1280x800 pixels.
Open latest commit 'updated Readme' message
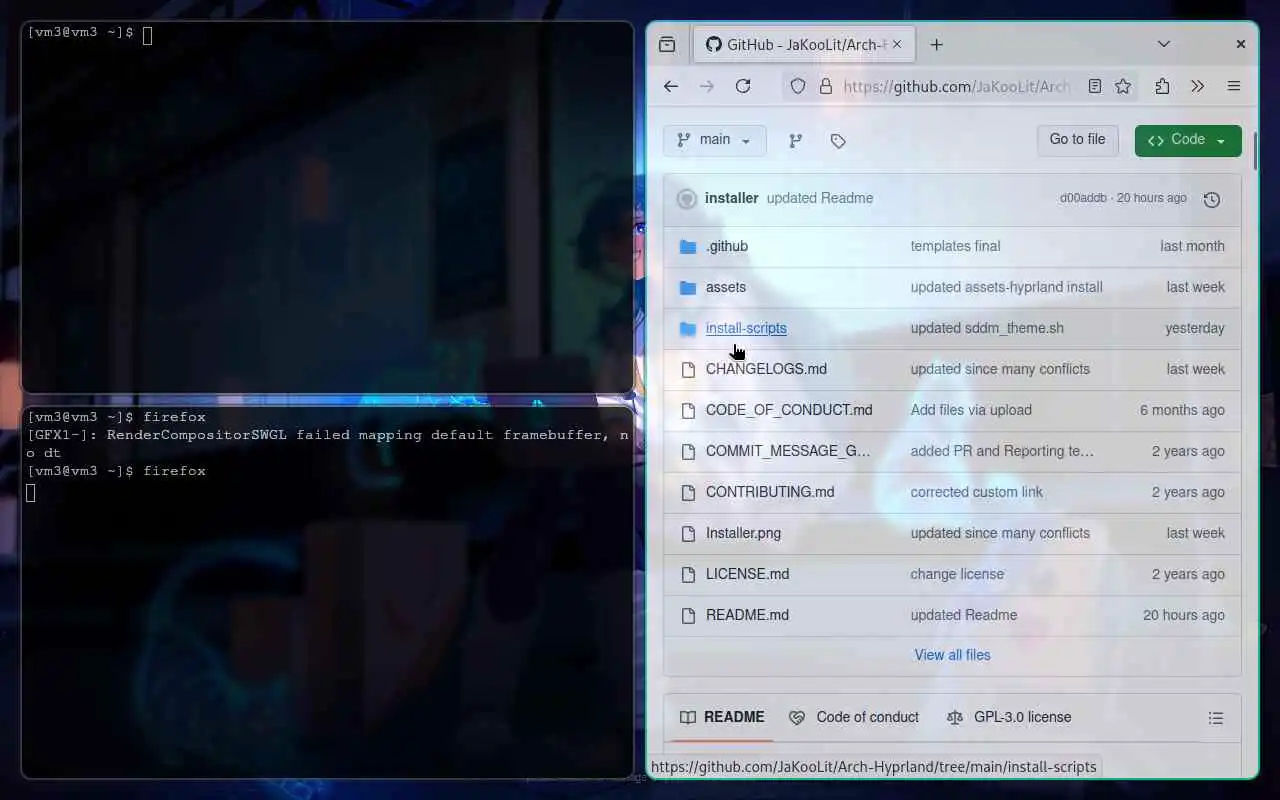point(820,198)
